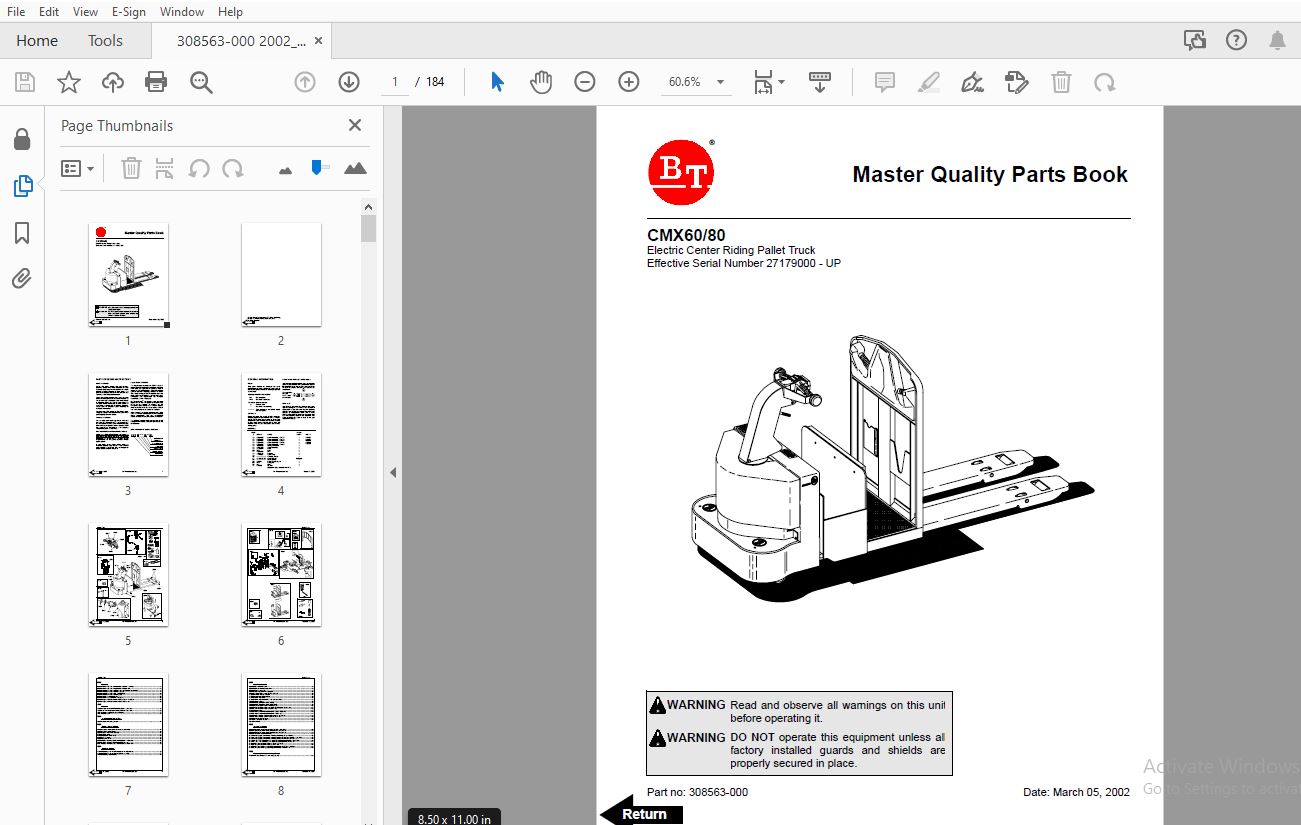Select the highlight text pen tool
The width and height of the screenshot is (1301, 825).
tap(929, 82)
